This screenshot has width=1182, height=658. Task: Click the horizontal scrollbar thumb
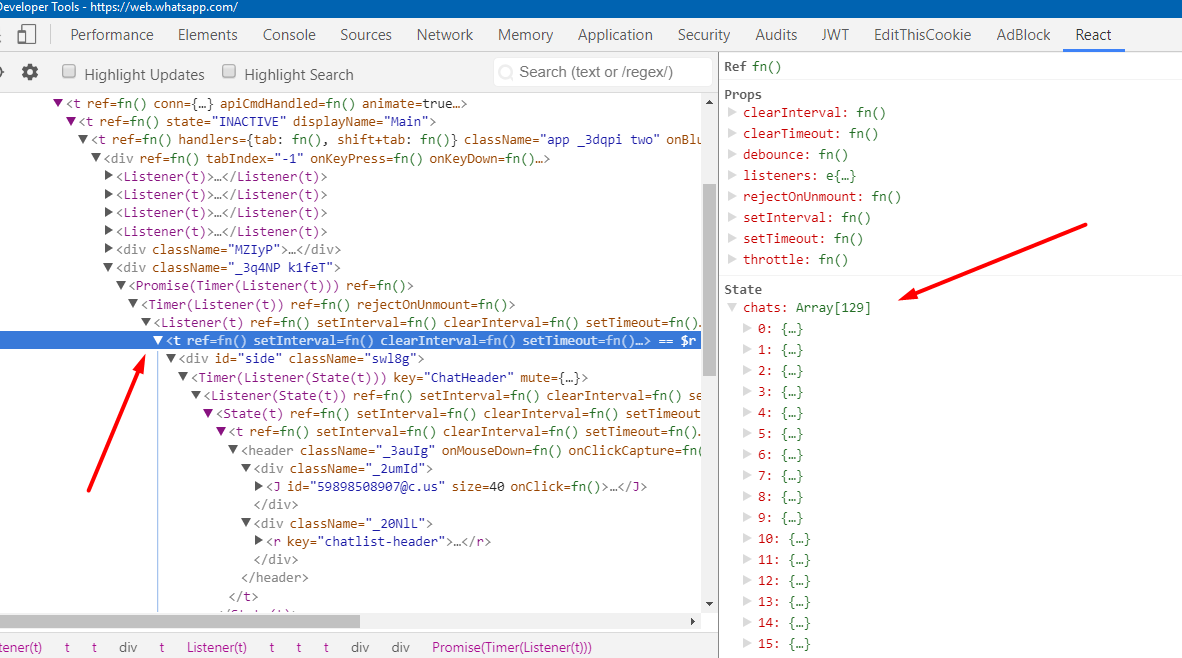click(x=179, y=622)
